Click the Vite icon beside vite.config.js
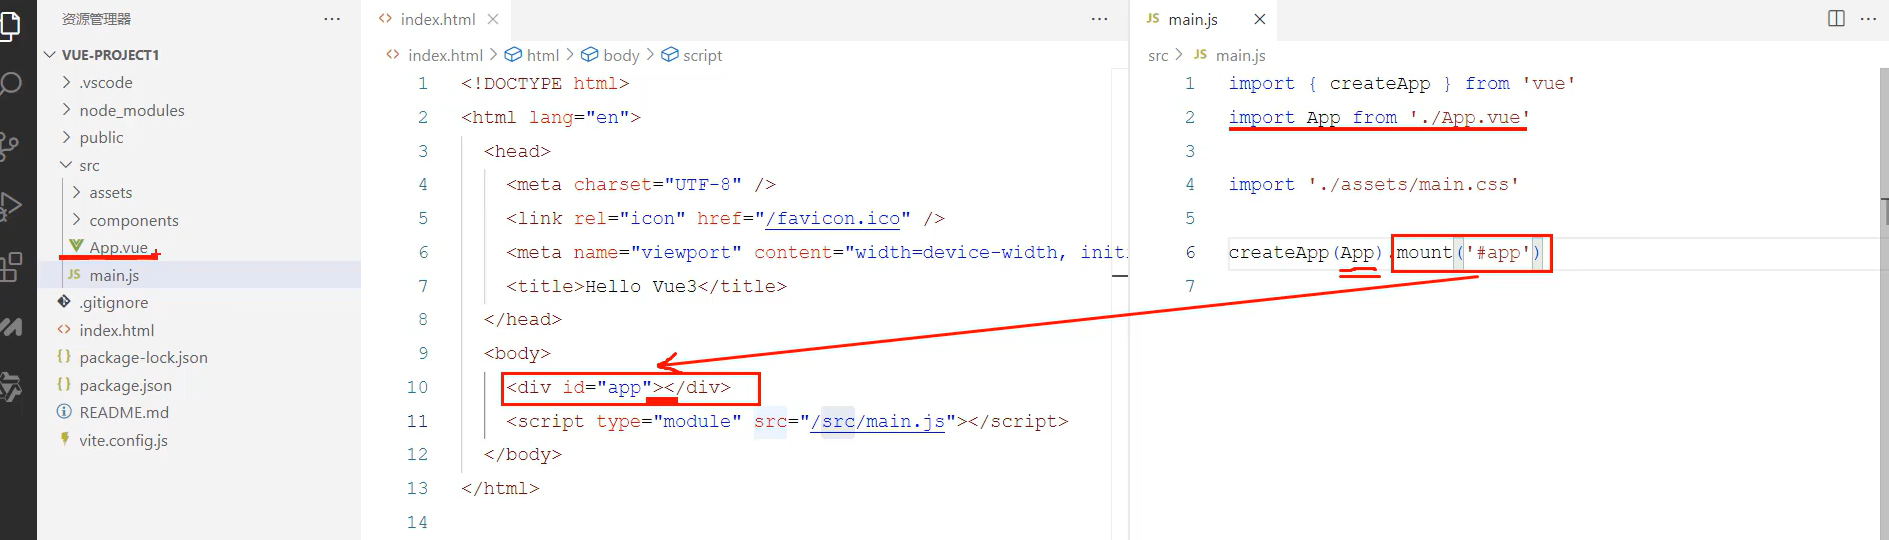Viewport: 1889px width, 540px height. coord(65,439)
